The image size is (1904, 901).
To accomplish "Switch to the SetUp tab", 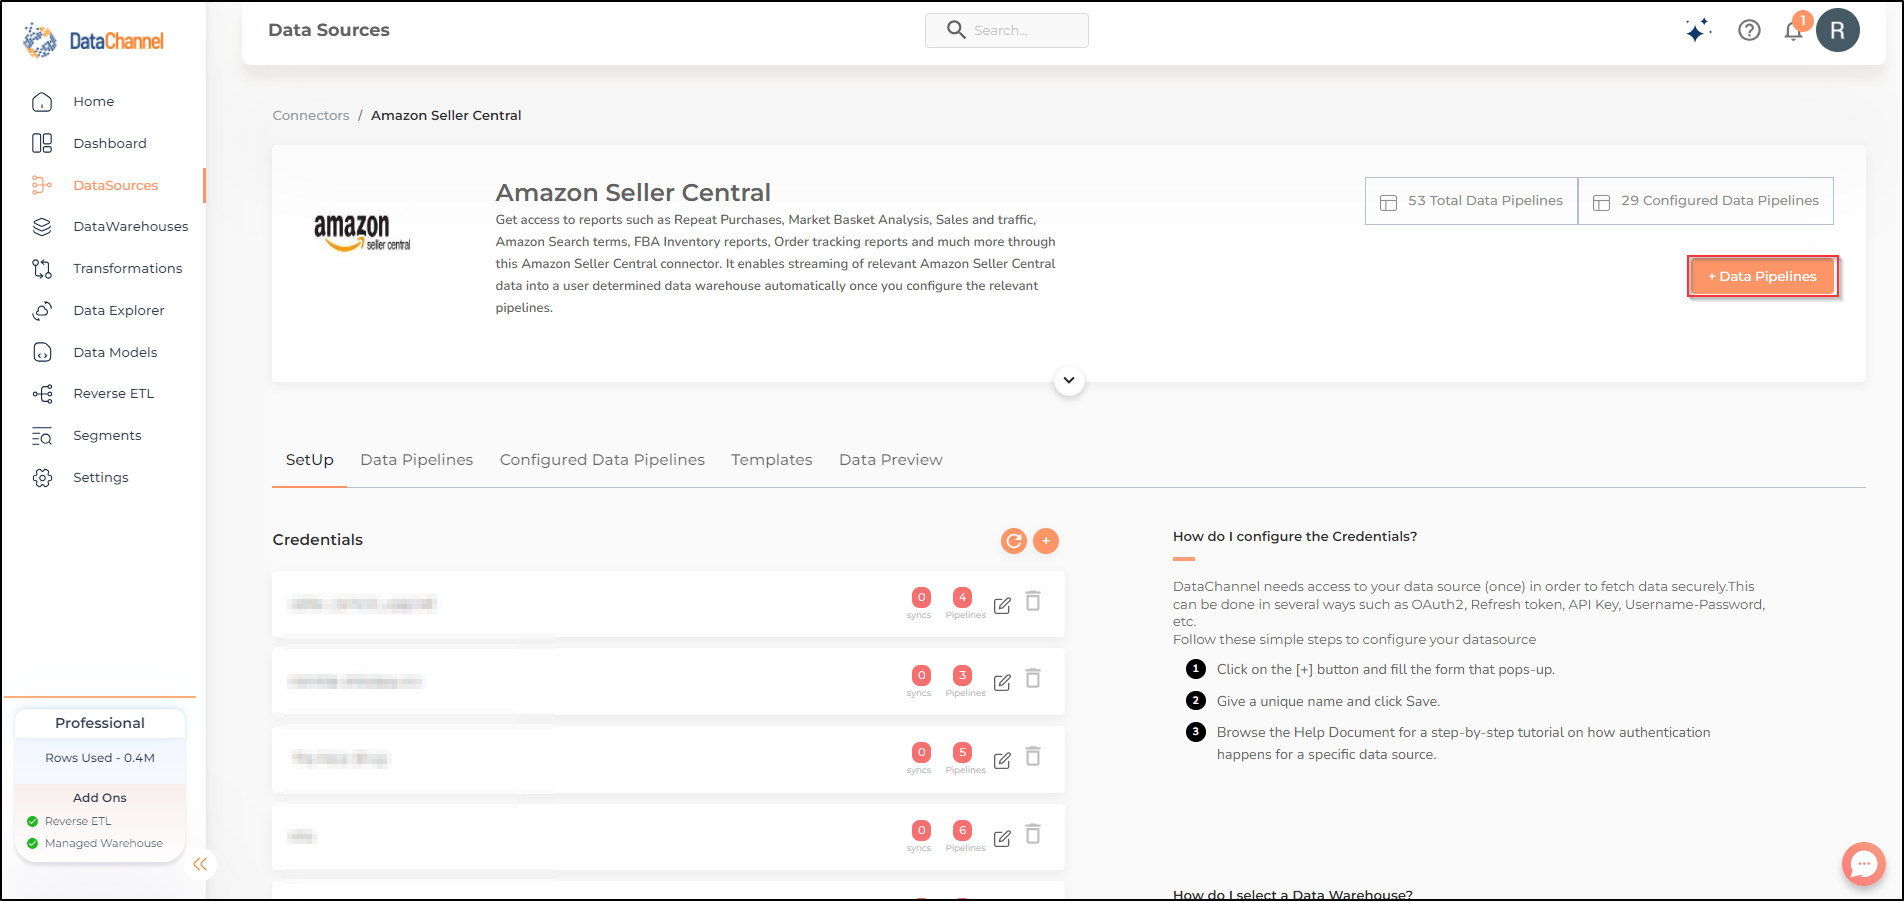I will click(309, 460).
